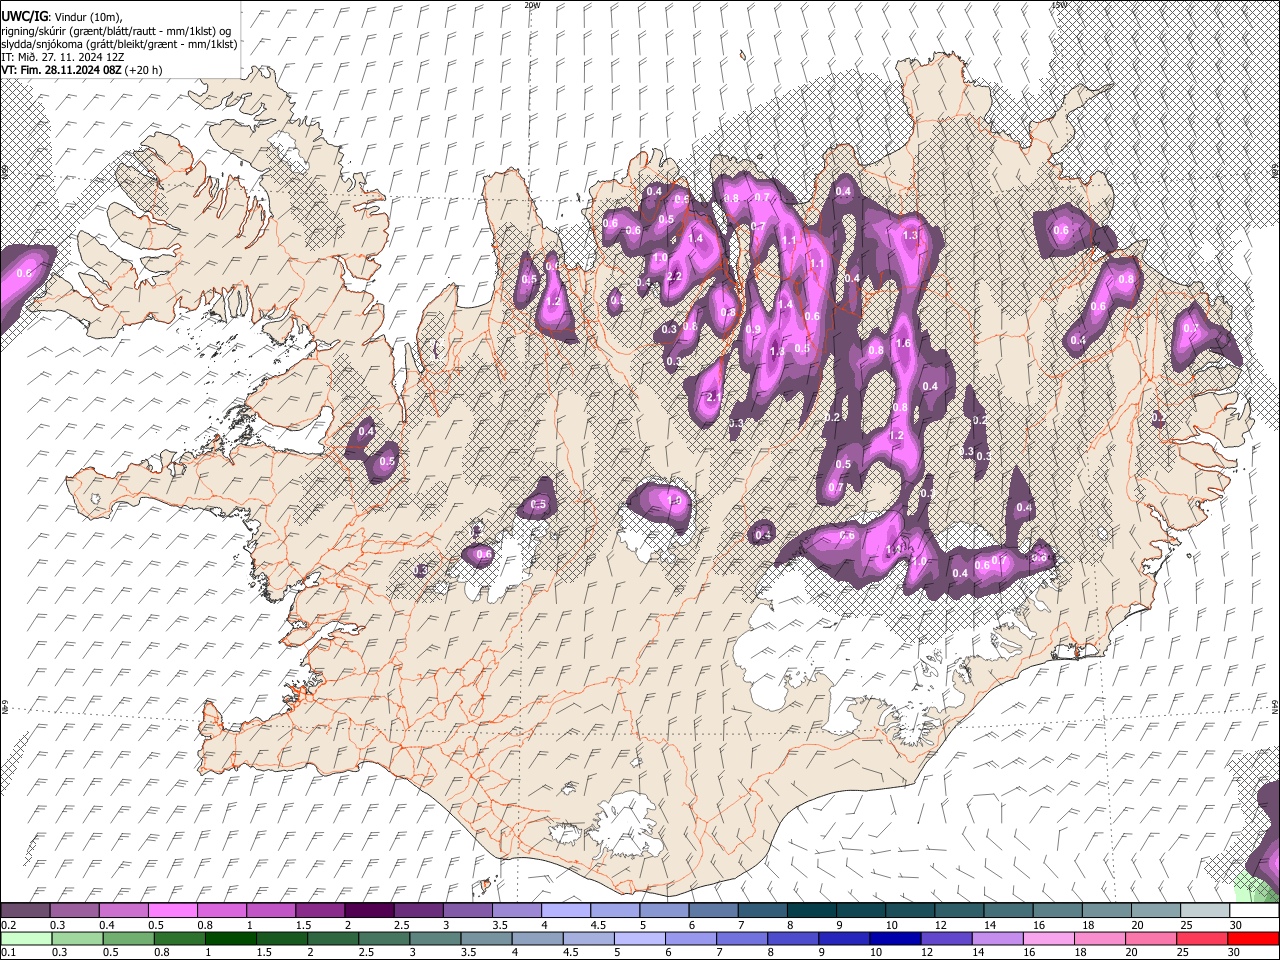Click the '1.9' precipitation value on the map
The image size is (1280, 960).
click(674, 501)
